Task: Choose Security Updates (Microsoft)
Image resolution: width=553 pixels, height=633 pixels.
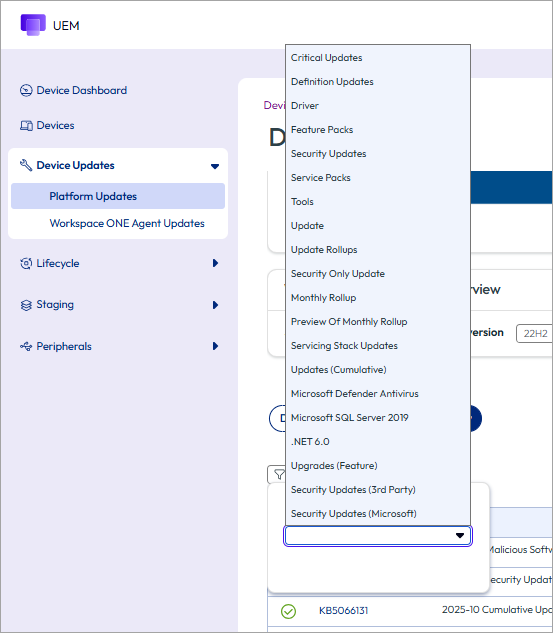Action: coord(378,514)
